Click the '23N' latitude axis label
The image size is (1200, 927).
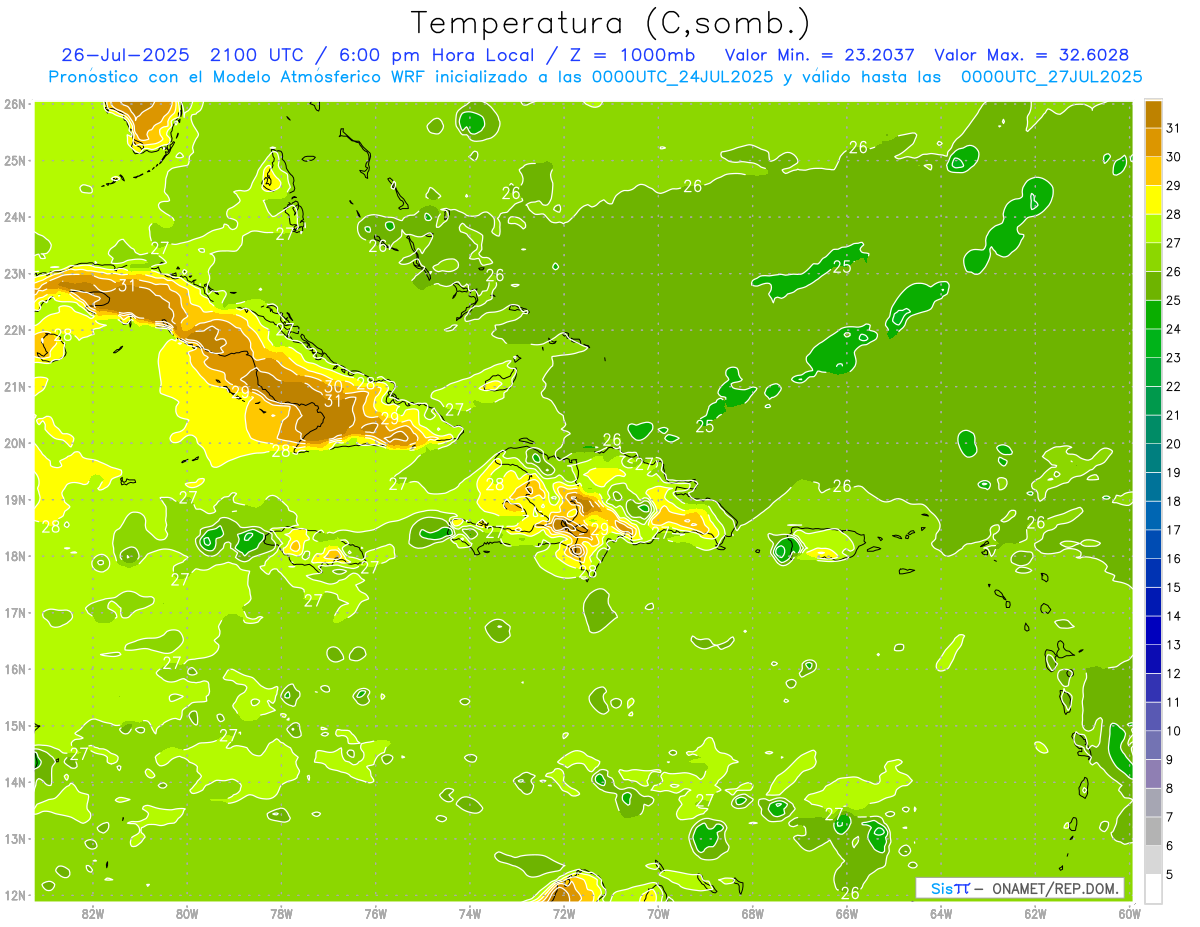click(x=14, y=273)
